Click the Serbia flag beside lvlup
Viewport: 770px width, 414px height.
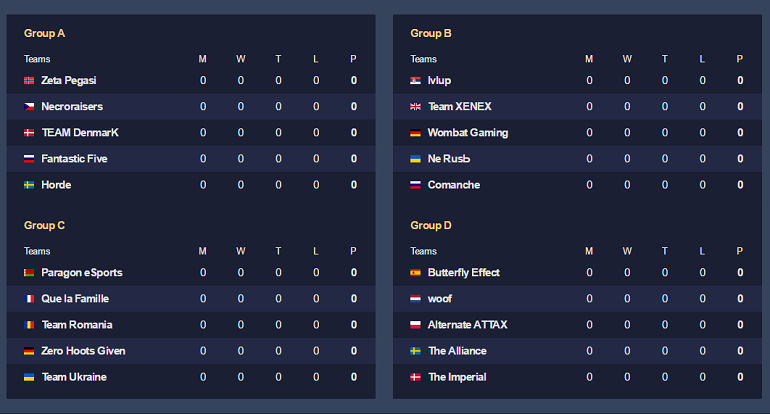point(415,81)
